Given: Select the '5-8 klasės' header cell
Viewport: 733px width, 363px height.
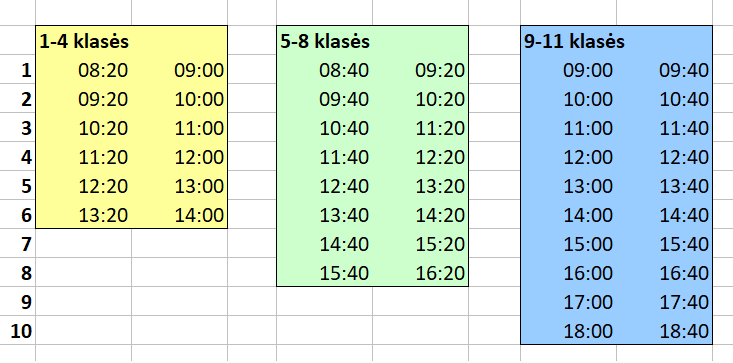Looking at the screenshot, I should [324, 41].
